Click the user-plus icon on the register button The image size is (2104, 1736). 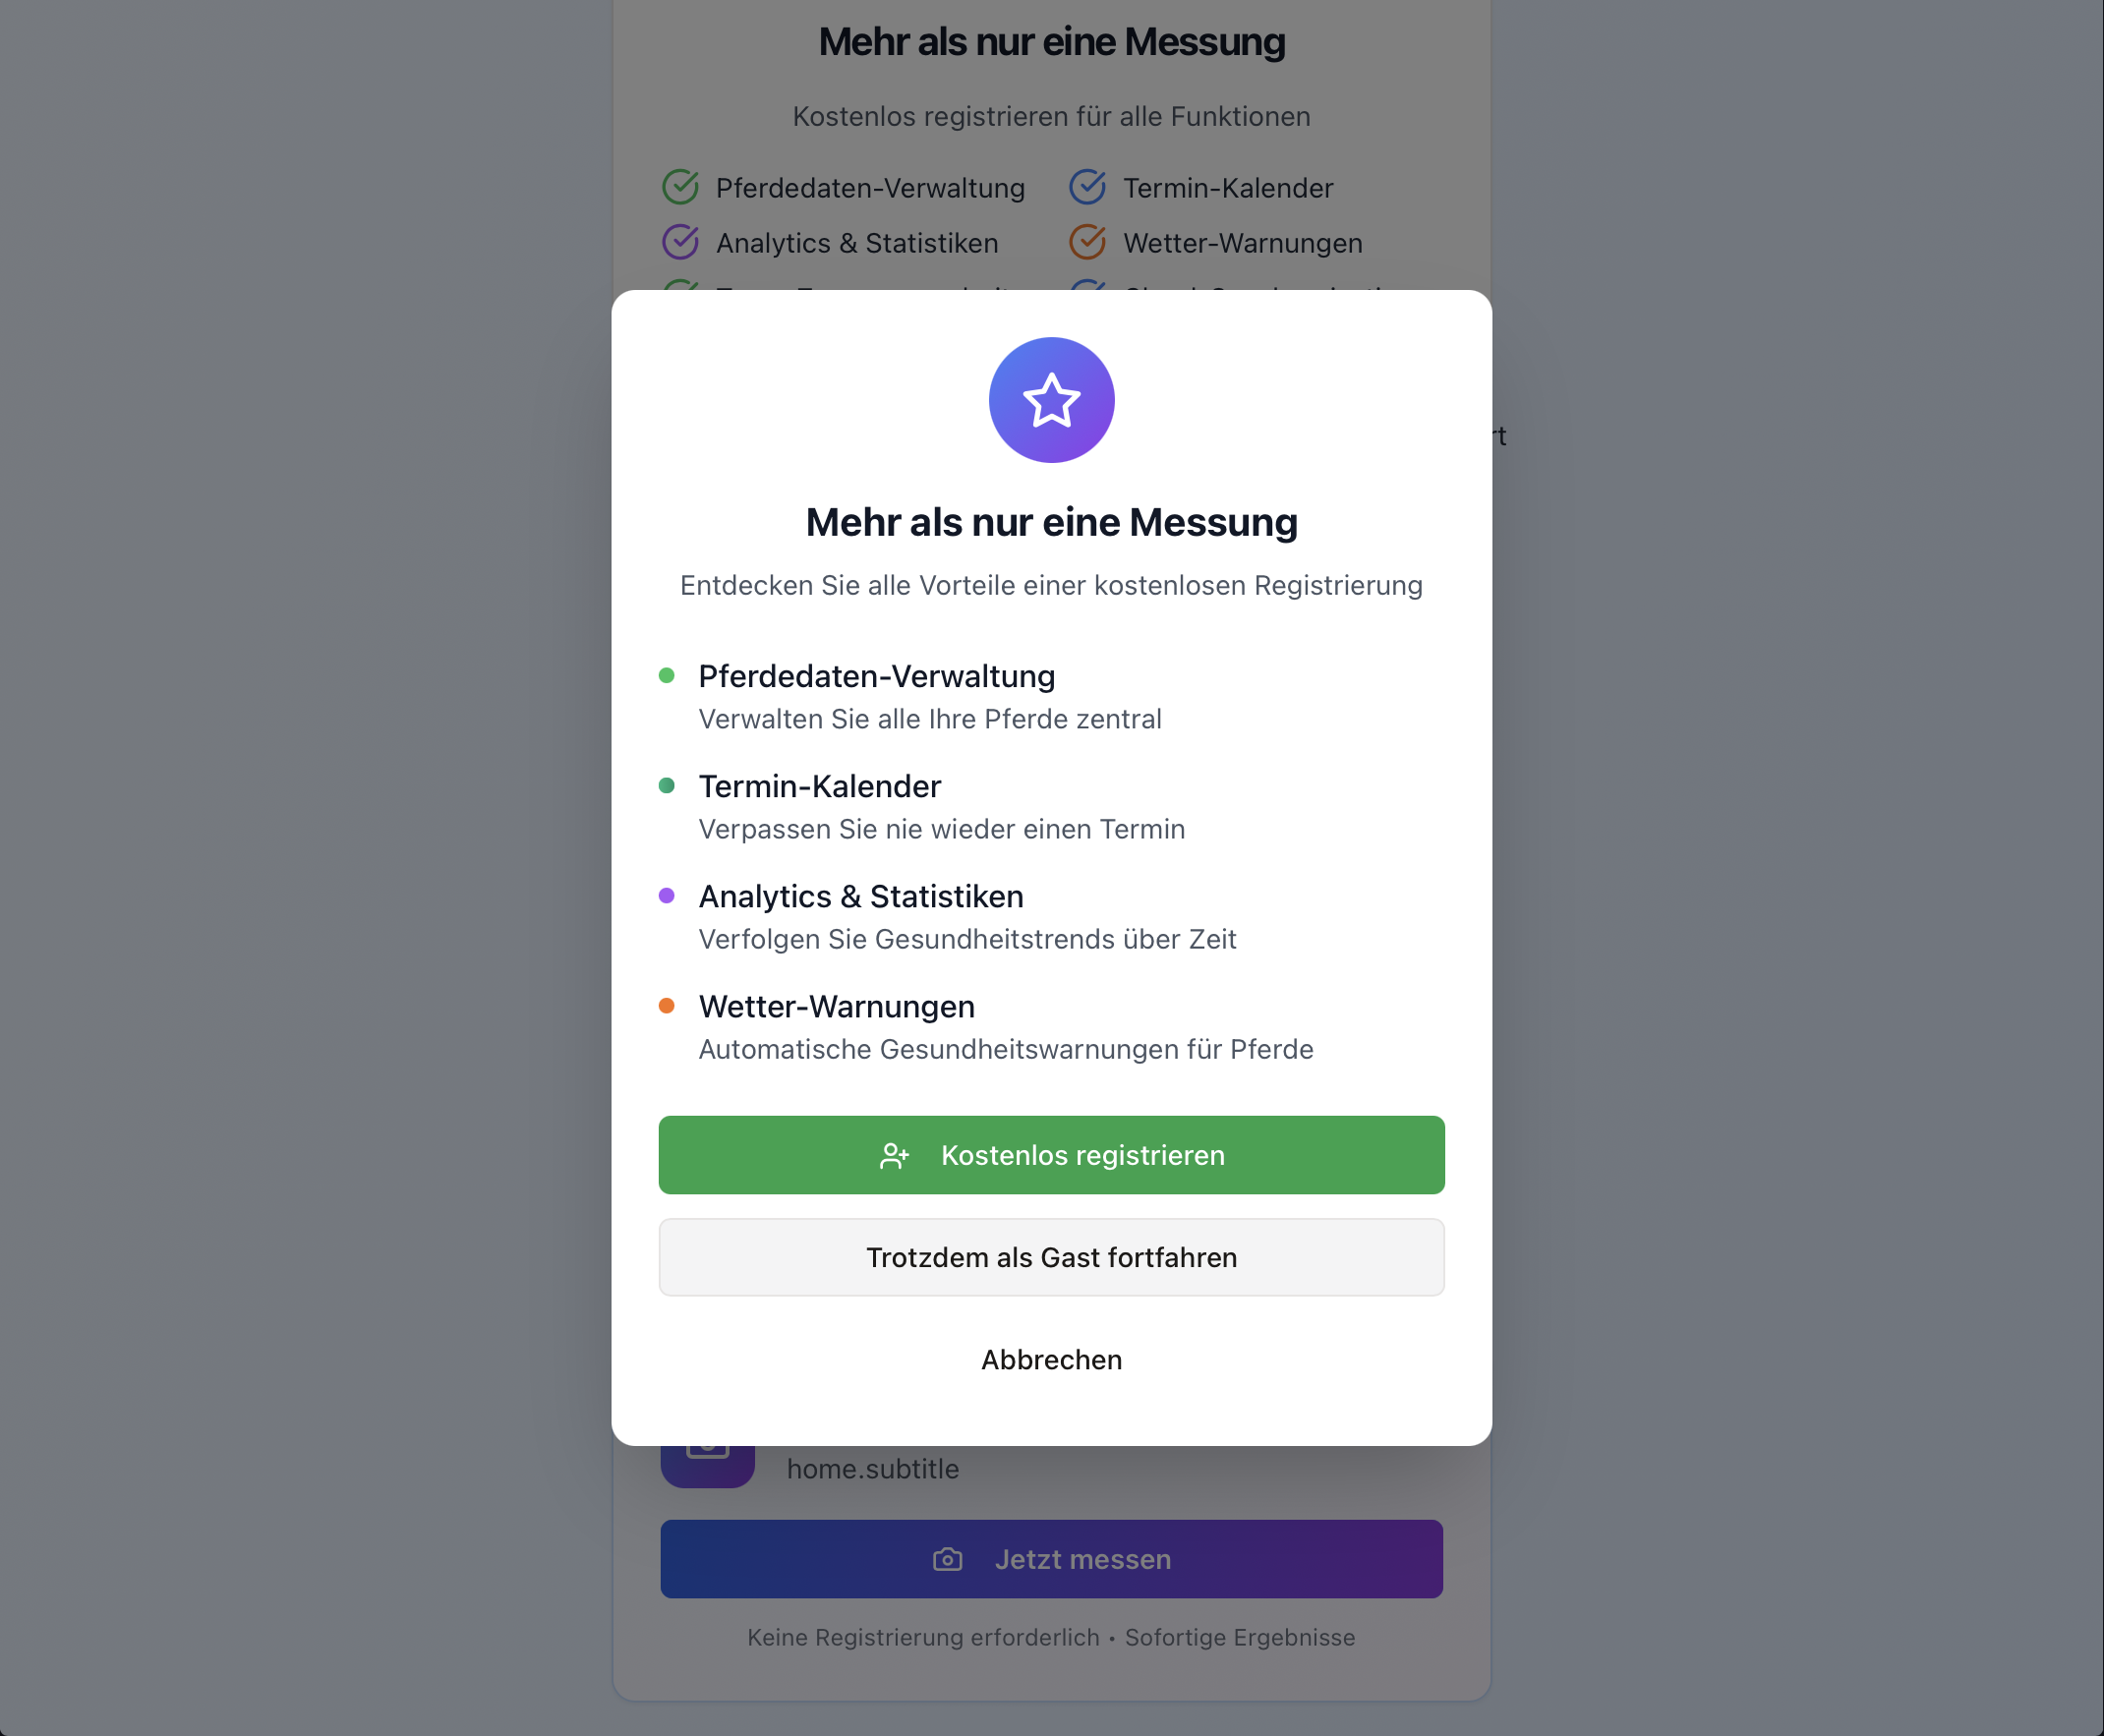pos(894,1156)
